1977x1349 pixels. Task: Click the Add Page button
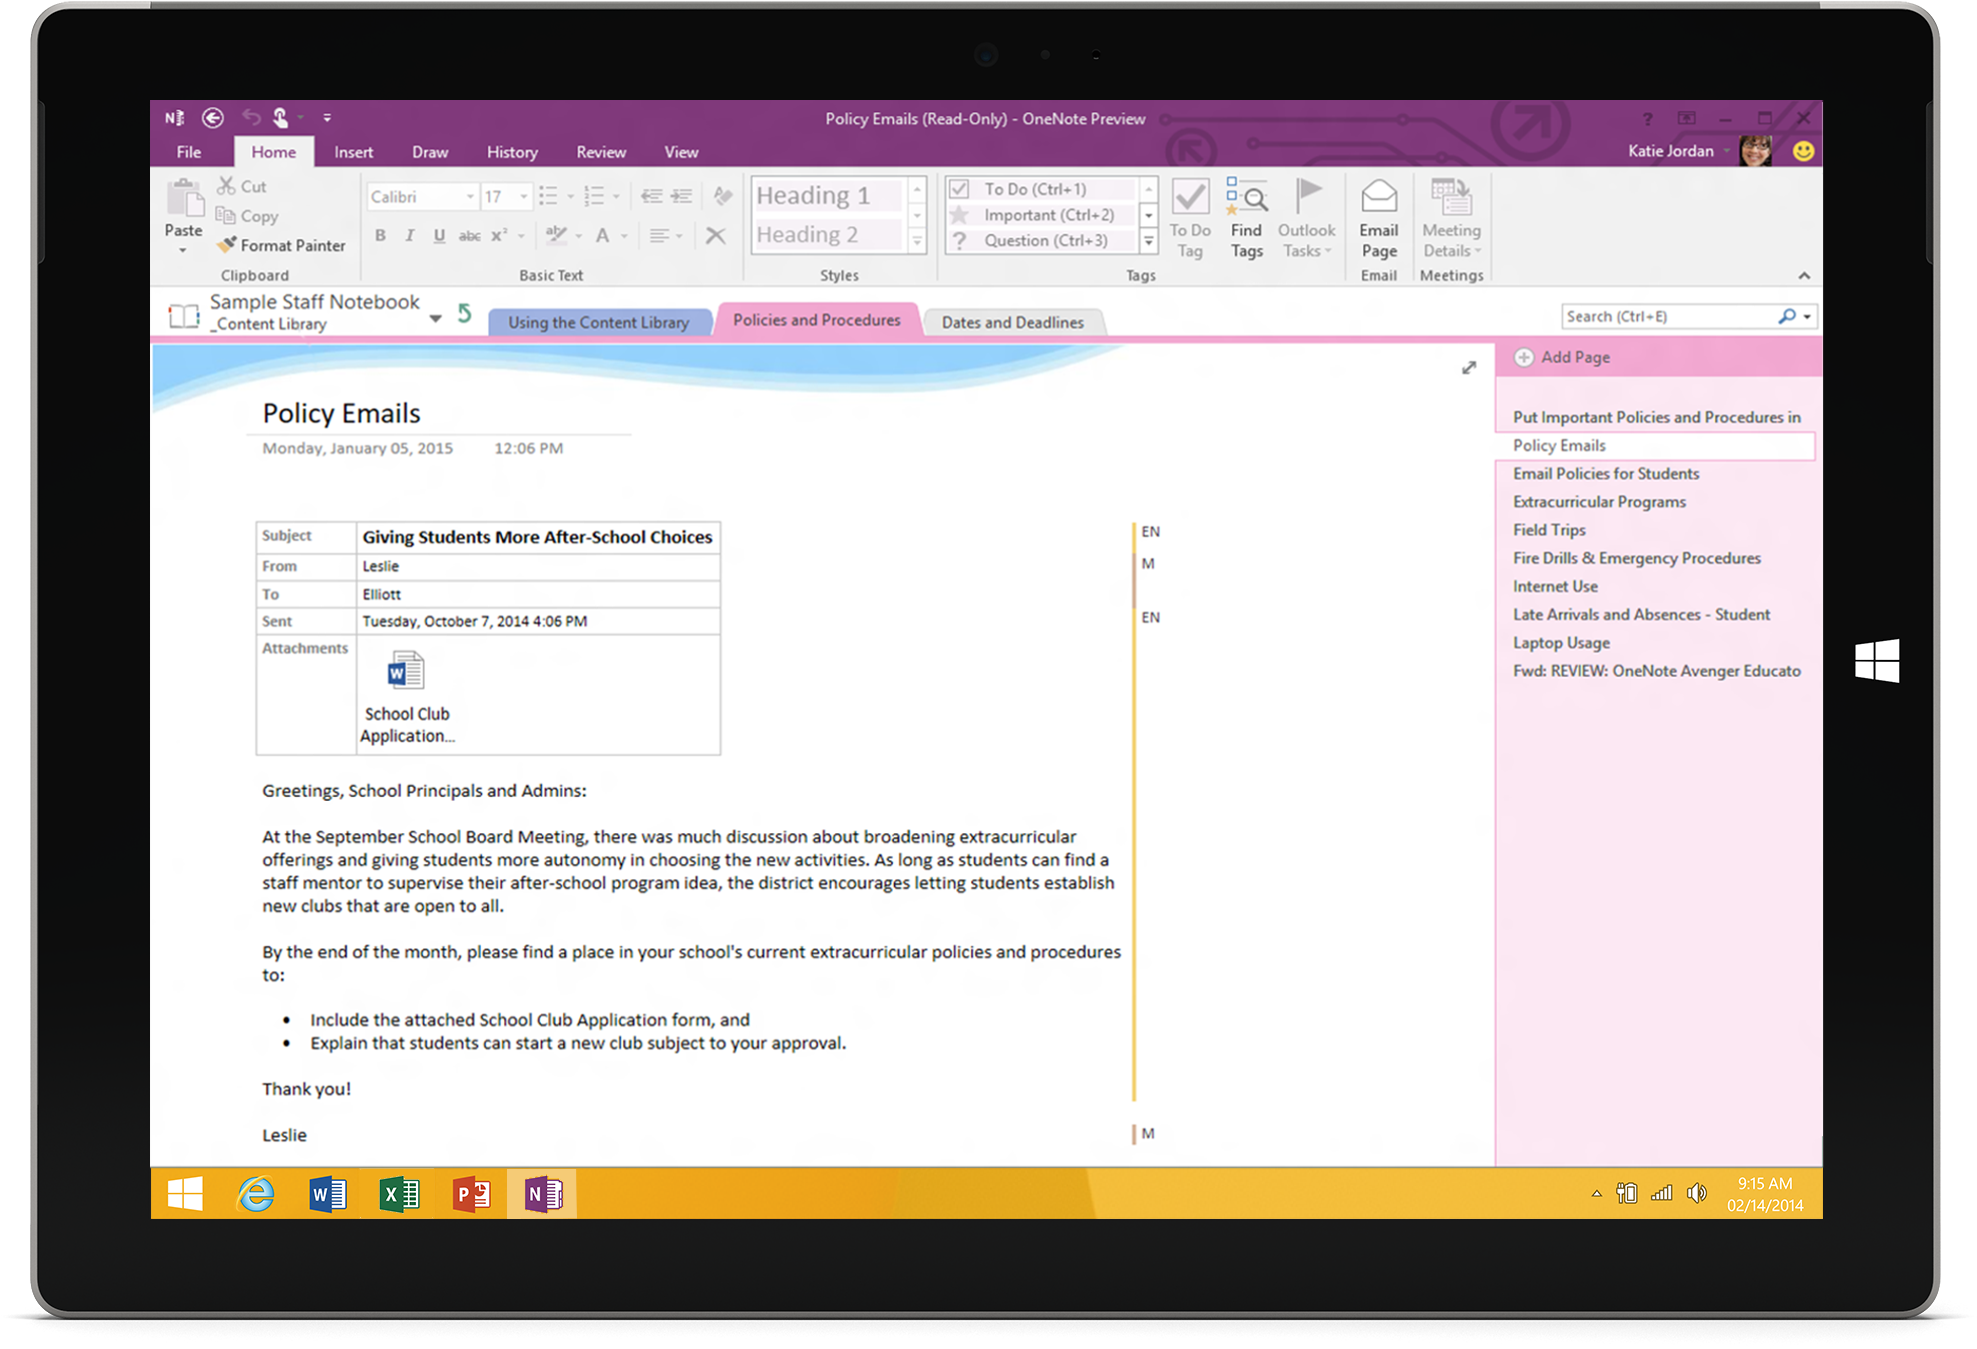point(1562,357)
